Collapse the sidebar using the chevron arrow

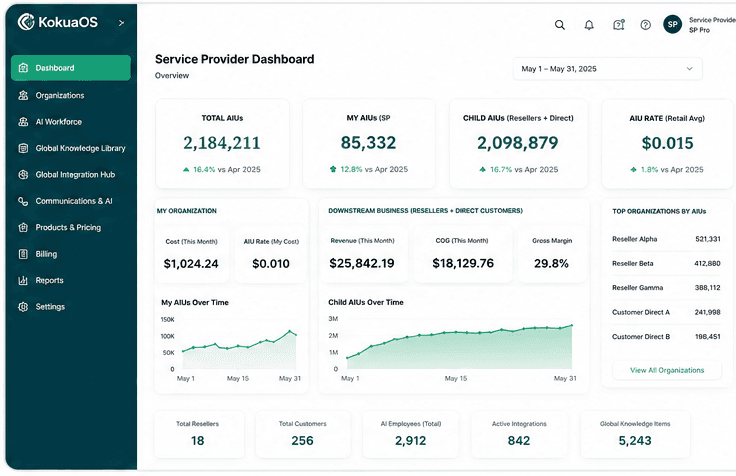121,23
